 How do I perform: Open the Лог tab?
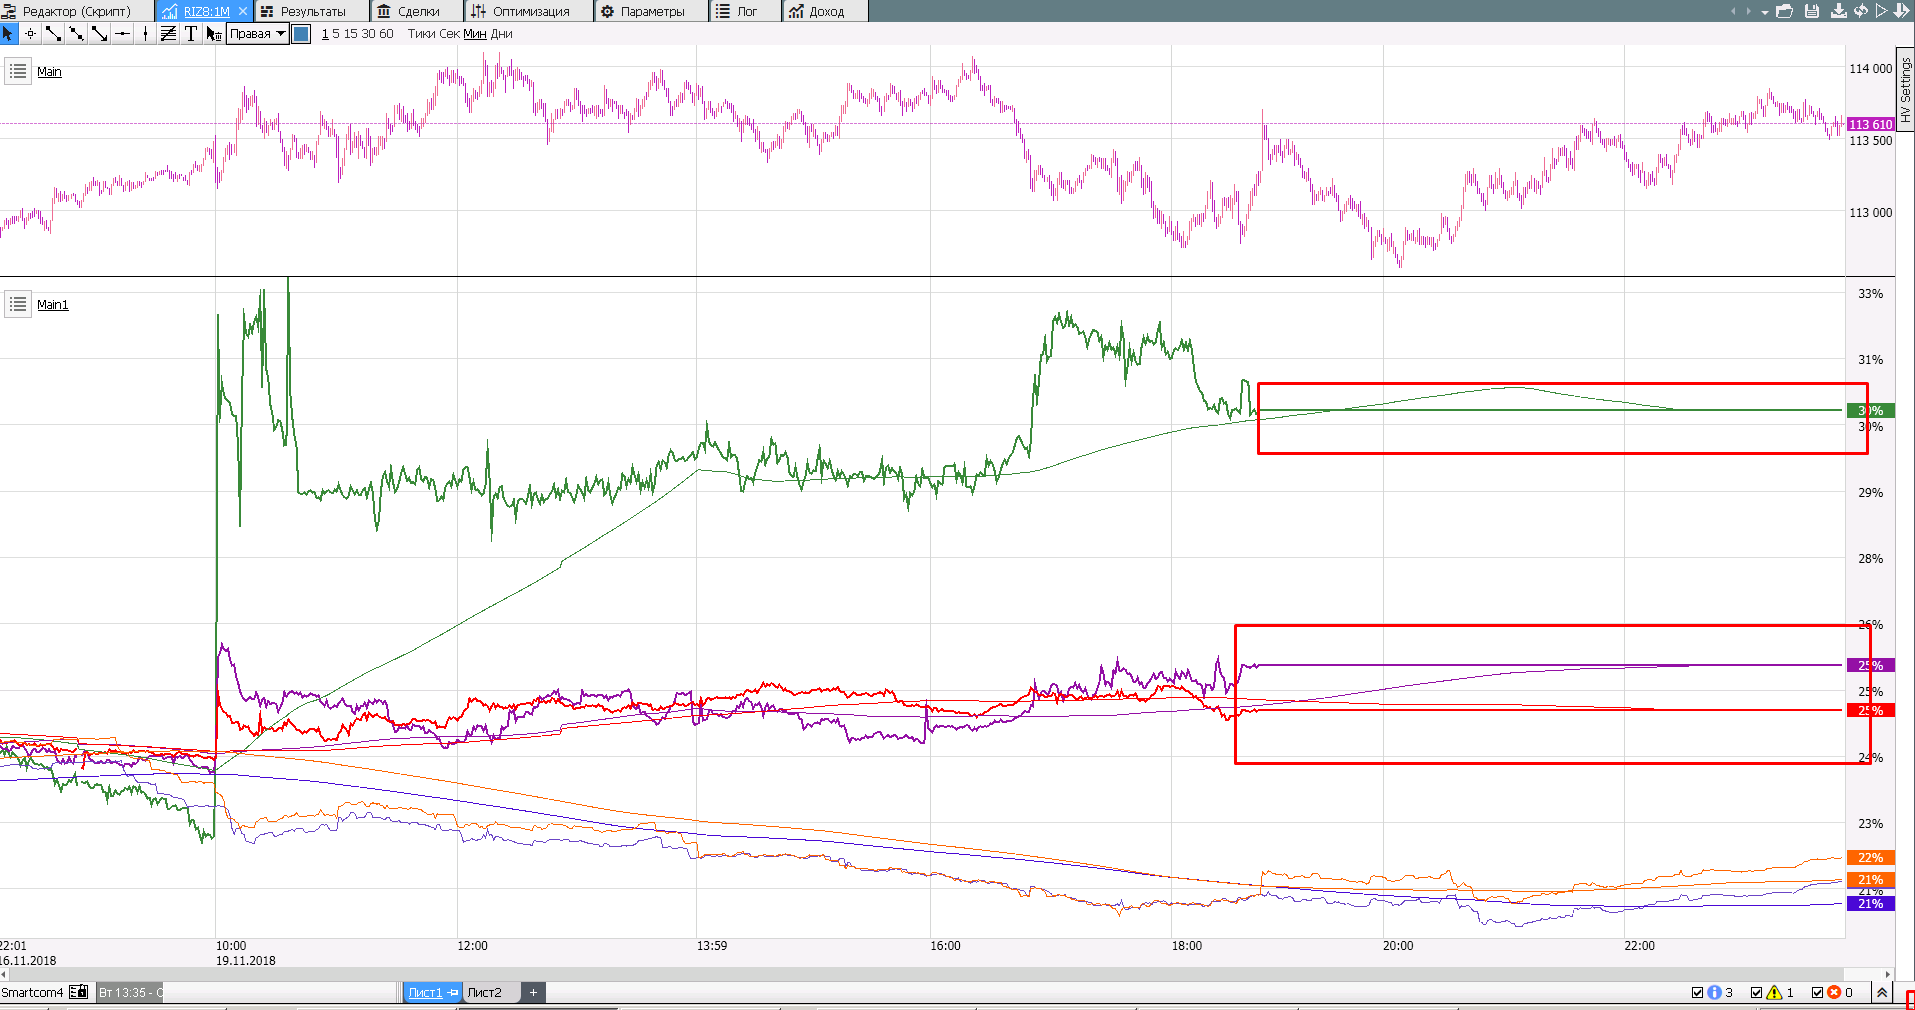[x=746, y=11]
